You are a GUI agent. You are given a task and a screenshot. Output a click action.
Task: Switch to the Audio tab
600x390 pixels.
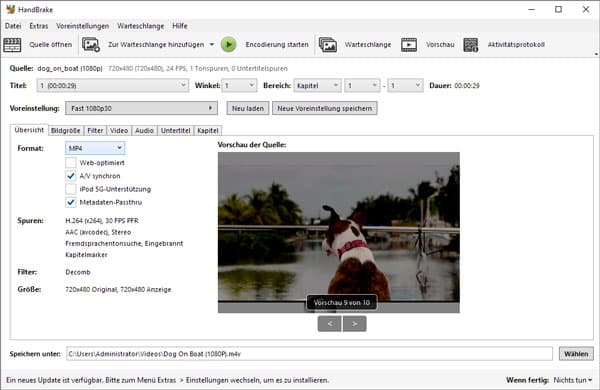point(144,131)
